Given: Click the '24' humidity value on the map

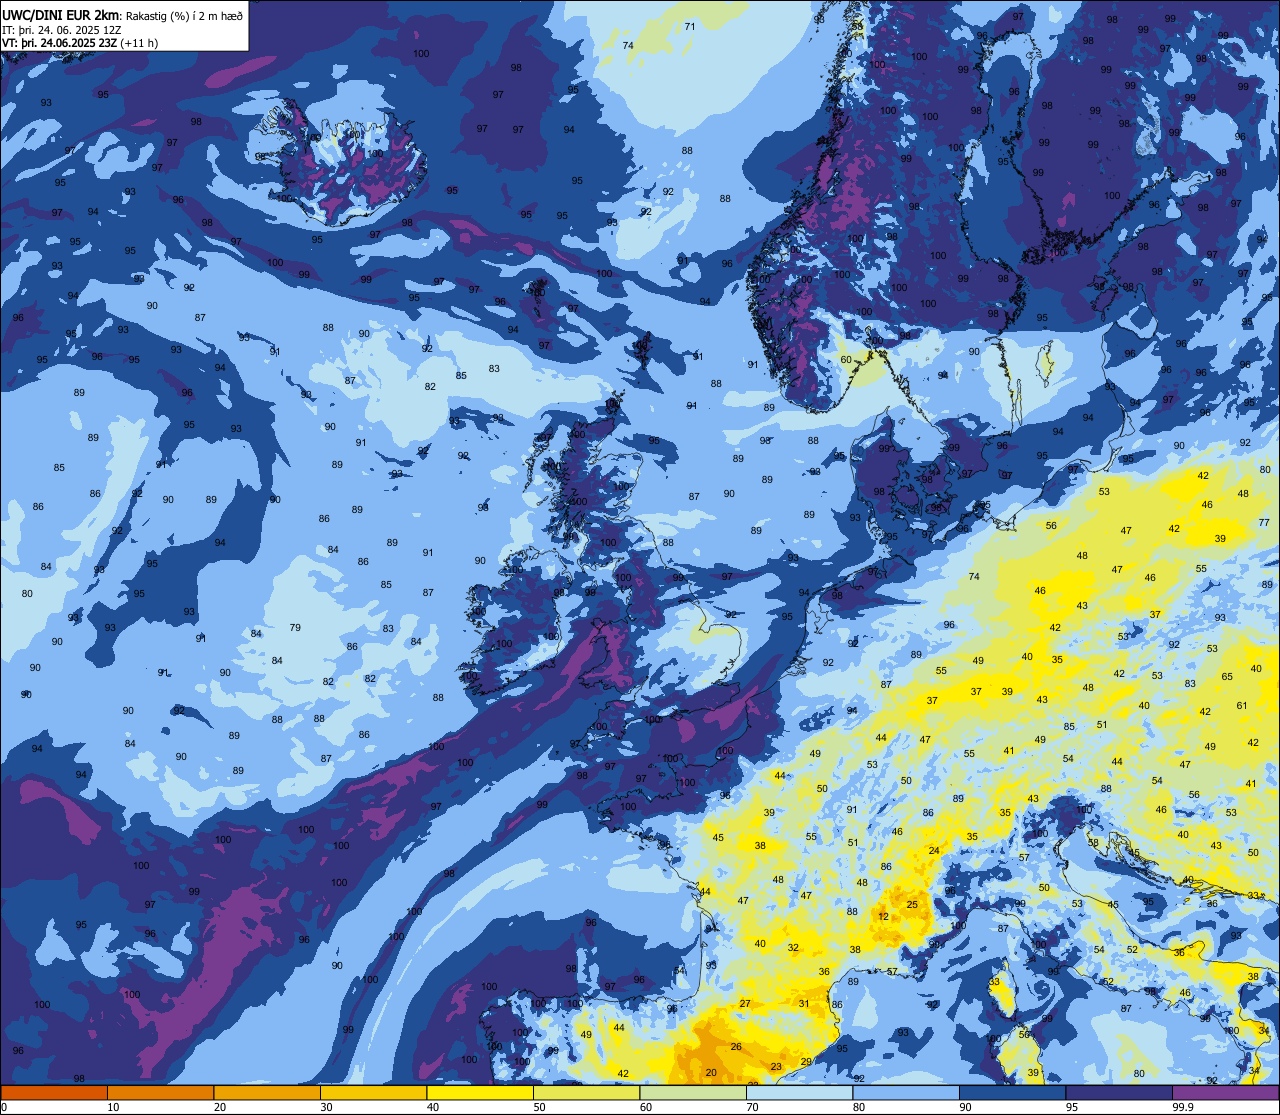Looking at the screenshot, I should [934, 851].
